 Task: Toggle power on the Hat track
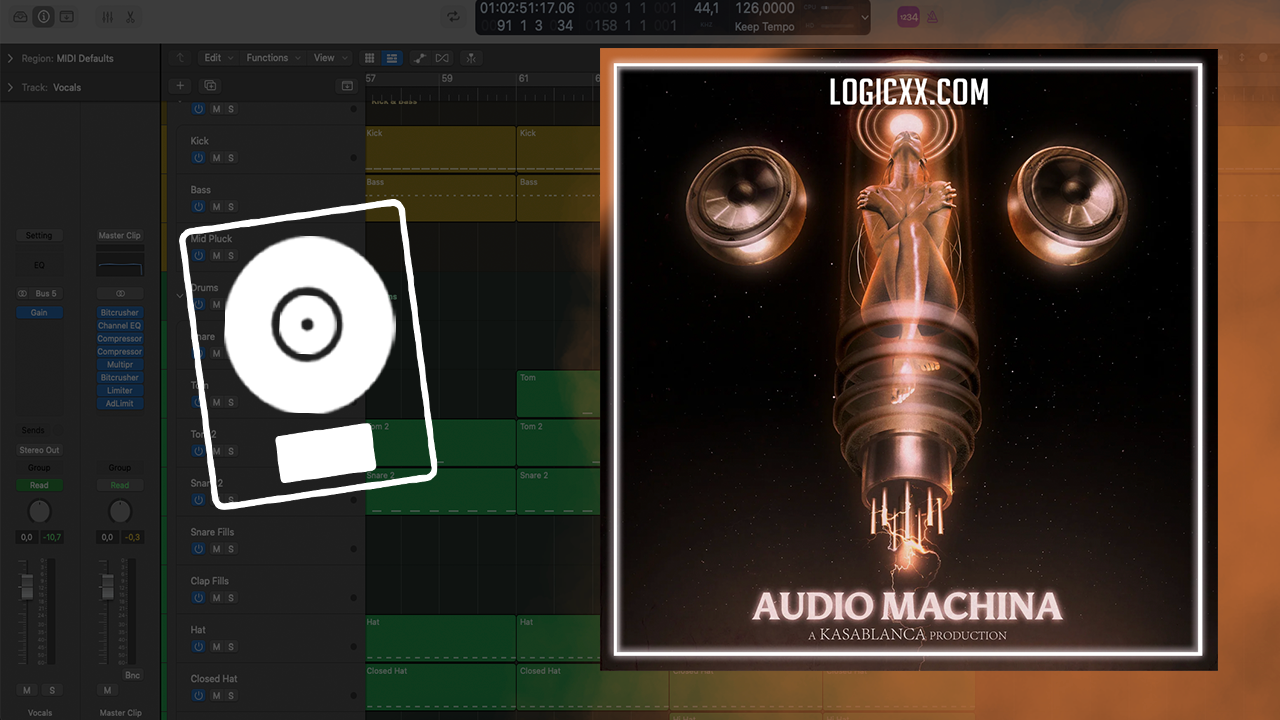click(198, 647)
